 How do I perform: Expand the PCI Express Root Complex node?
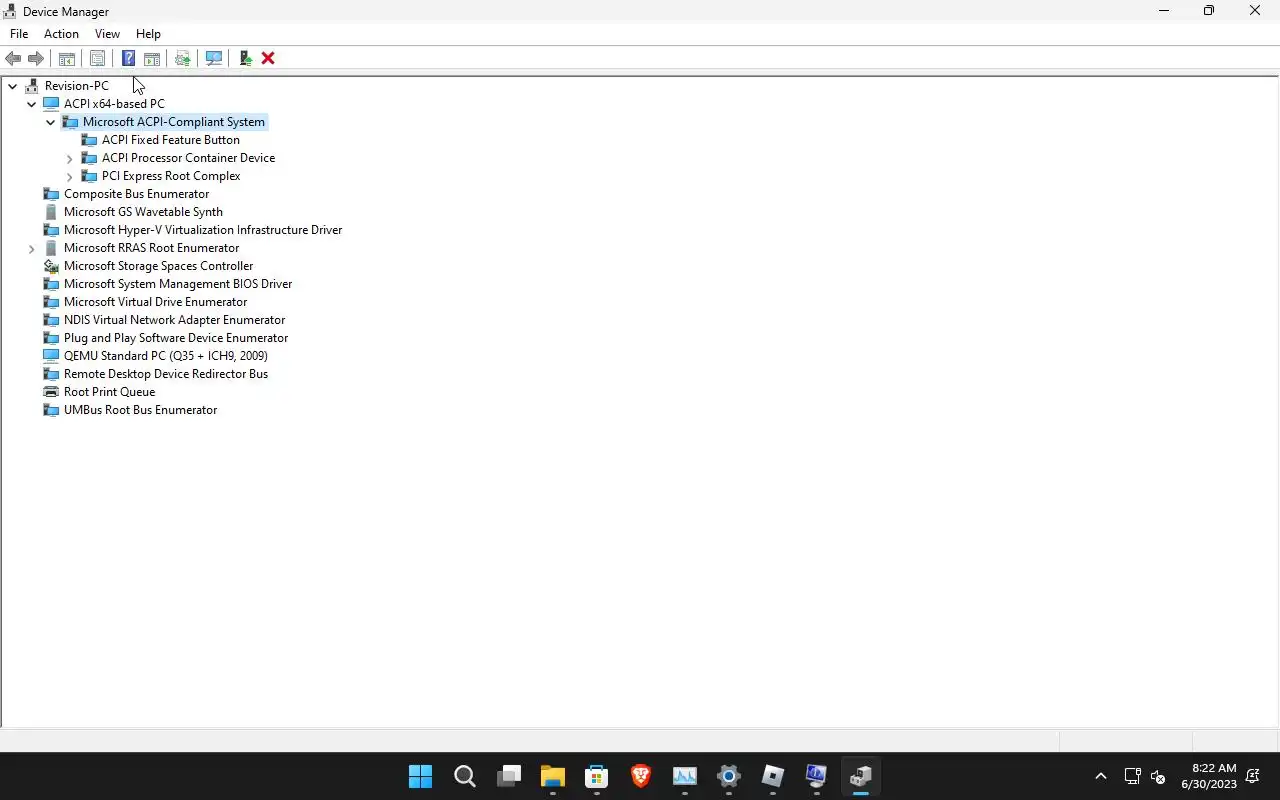(70, 176)
